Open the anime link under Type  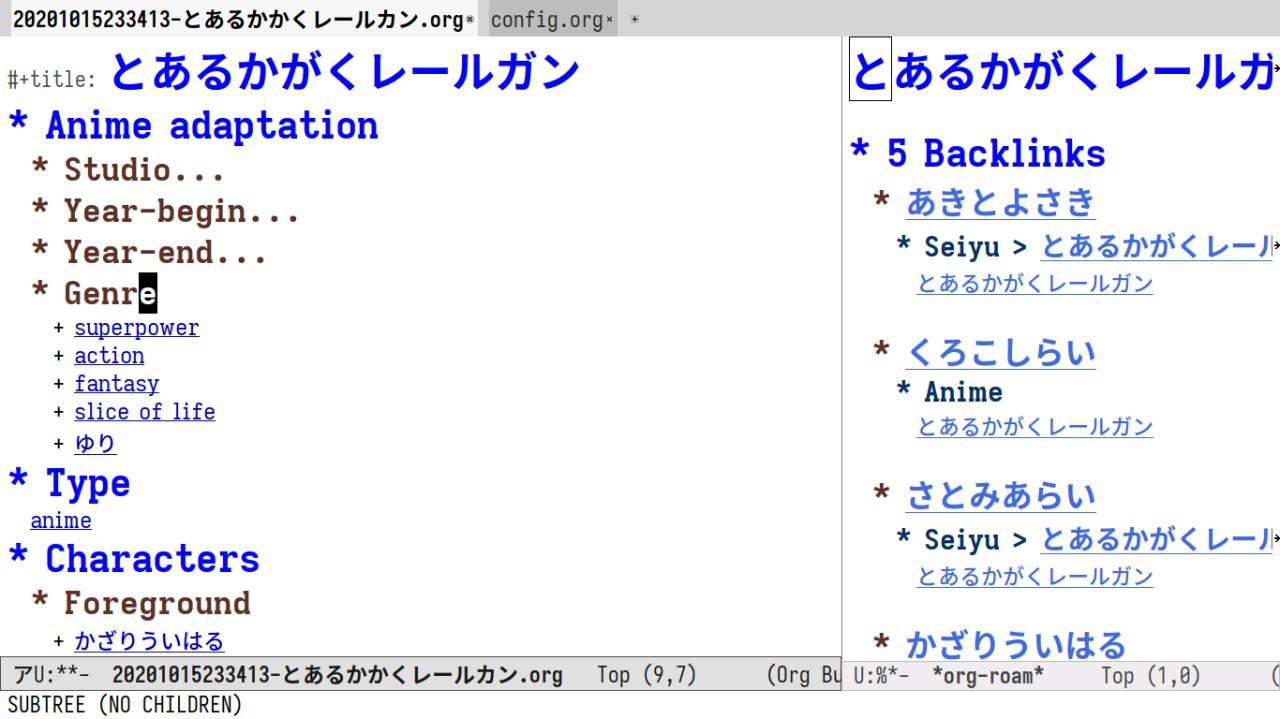coord(61,521)
